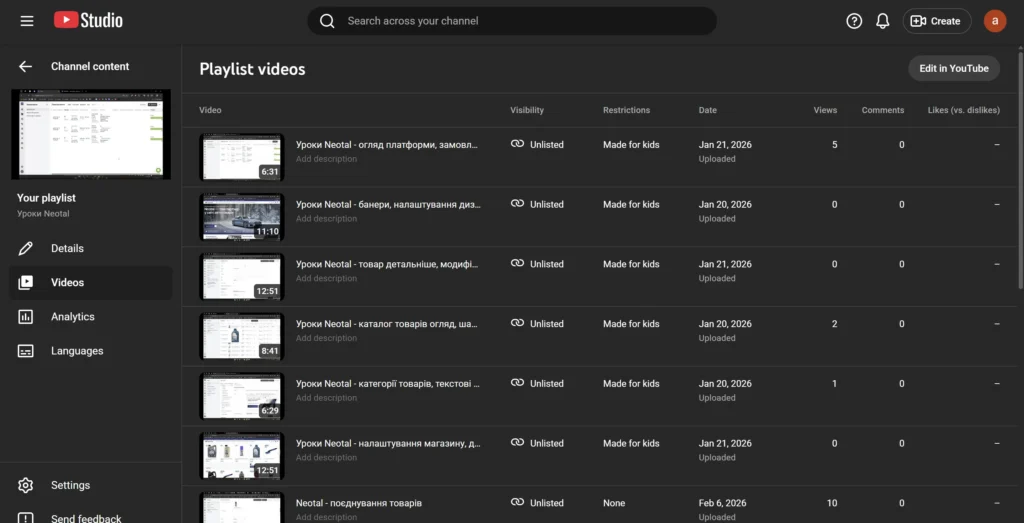1024x523 pixels.
Task: Open playlist Details in sidebar
Action: coord(67,248)
